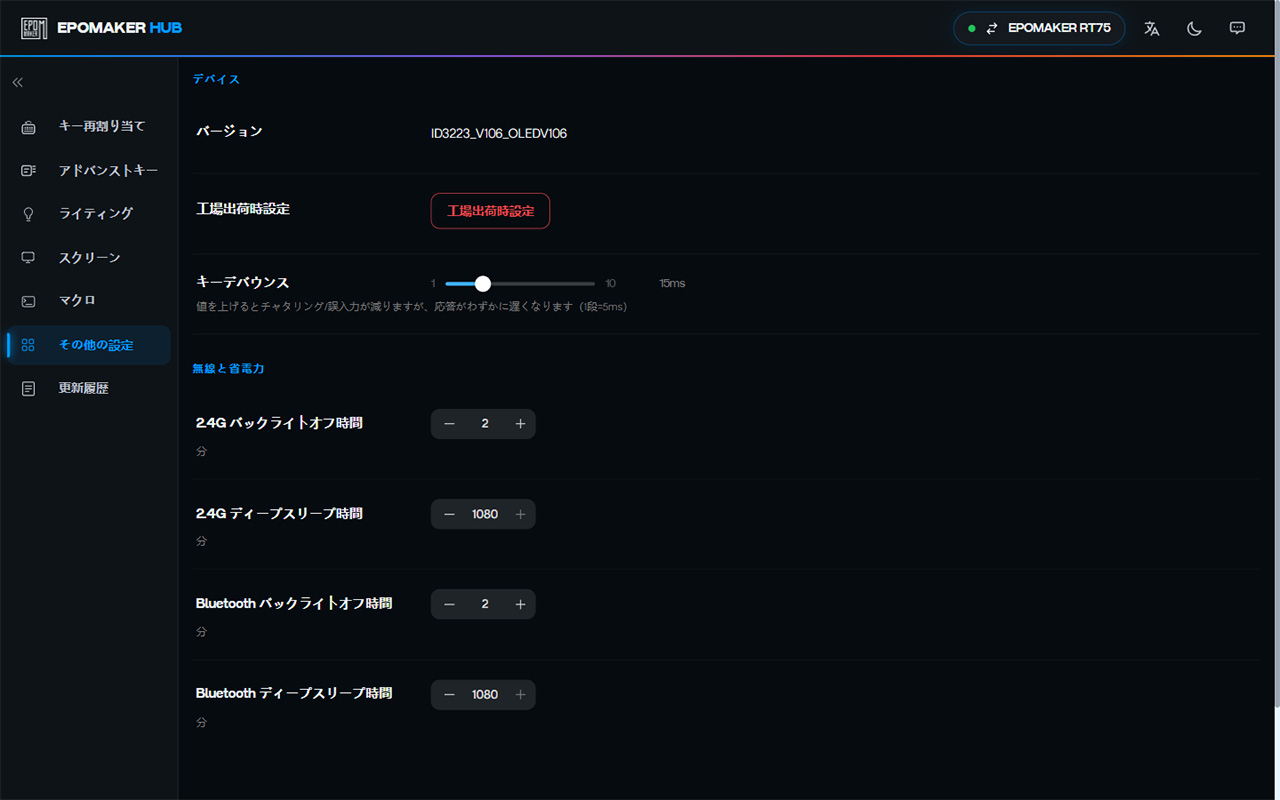Click the red 工場出荷時設定 reset button
Image resolution: width=1280 pixels, height=800 pixels.
coord(490,211)
